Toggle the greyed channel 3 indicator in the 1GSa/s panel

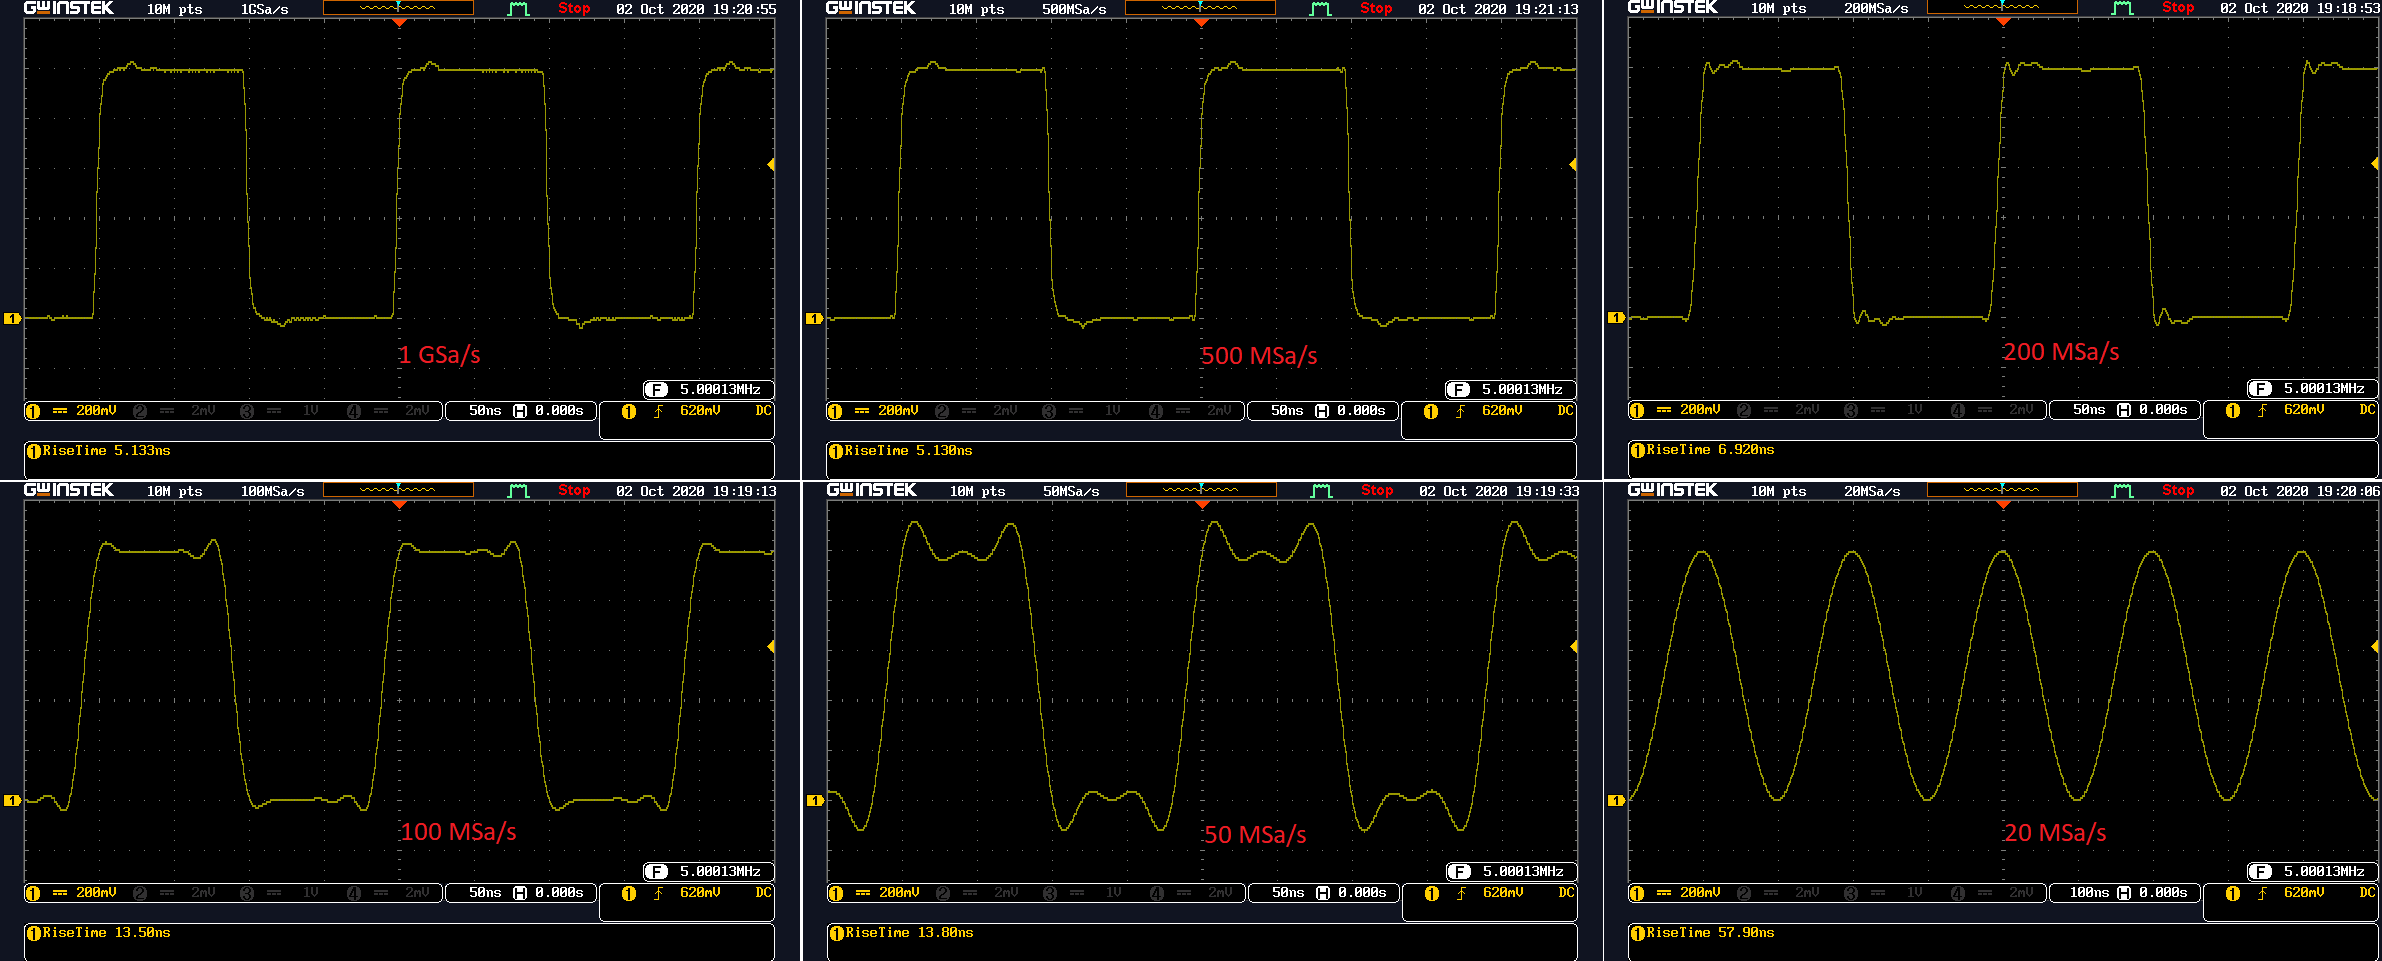(x=280, y=411)
